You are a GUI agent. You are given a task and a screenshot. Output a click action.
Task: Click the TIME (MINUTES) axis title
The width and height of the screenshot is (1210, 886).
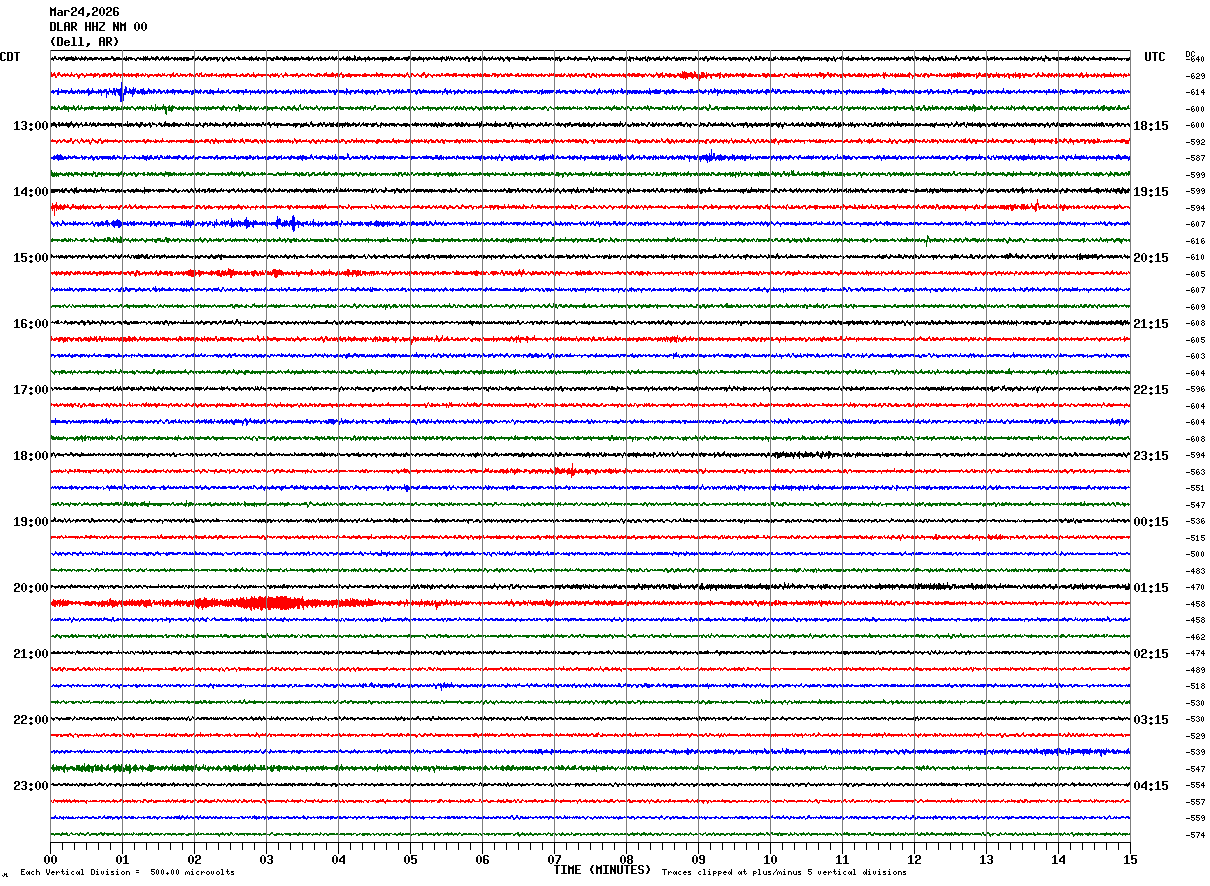pos(602,870)
